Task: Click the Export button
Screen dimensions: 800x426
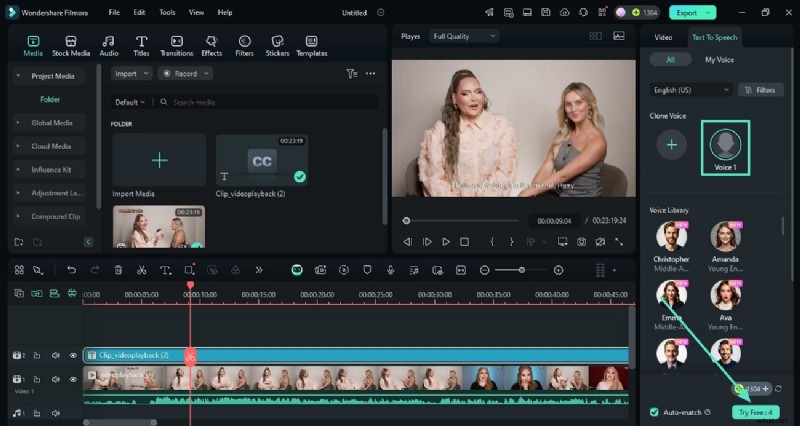Action: (687, 13)
